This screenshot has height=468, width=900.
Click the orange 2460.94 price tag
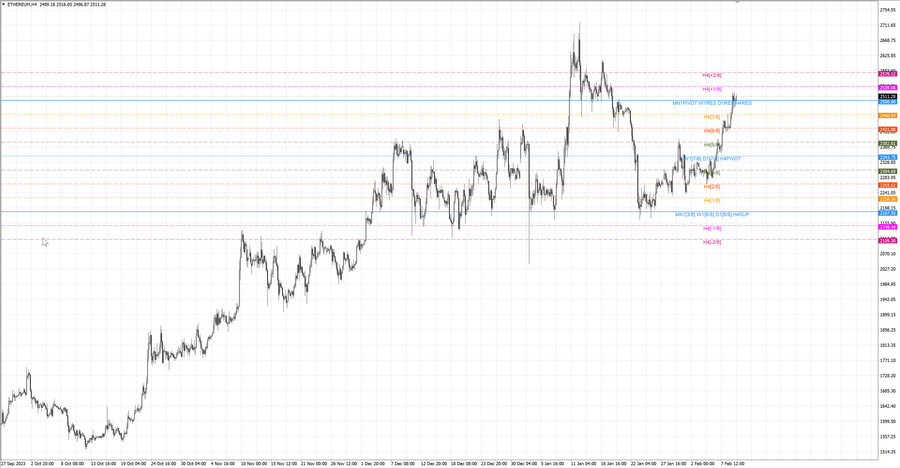pos(886,116)
